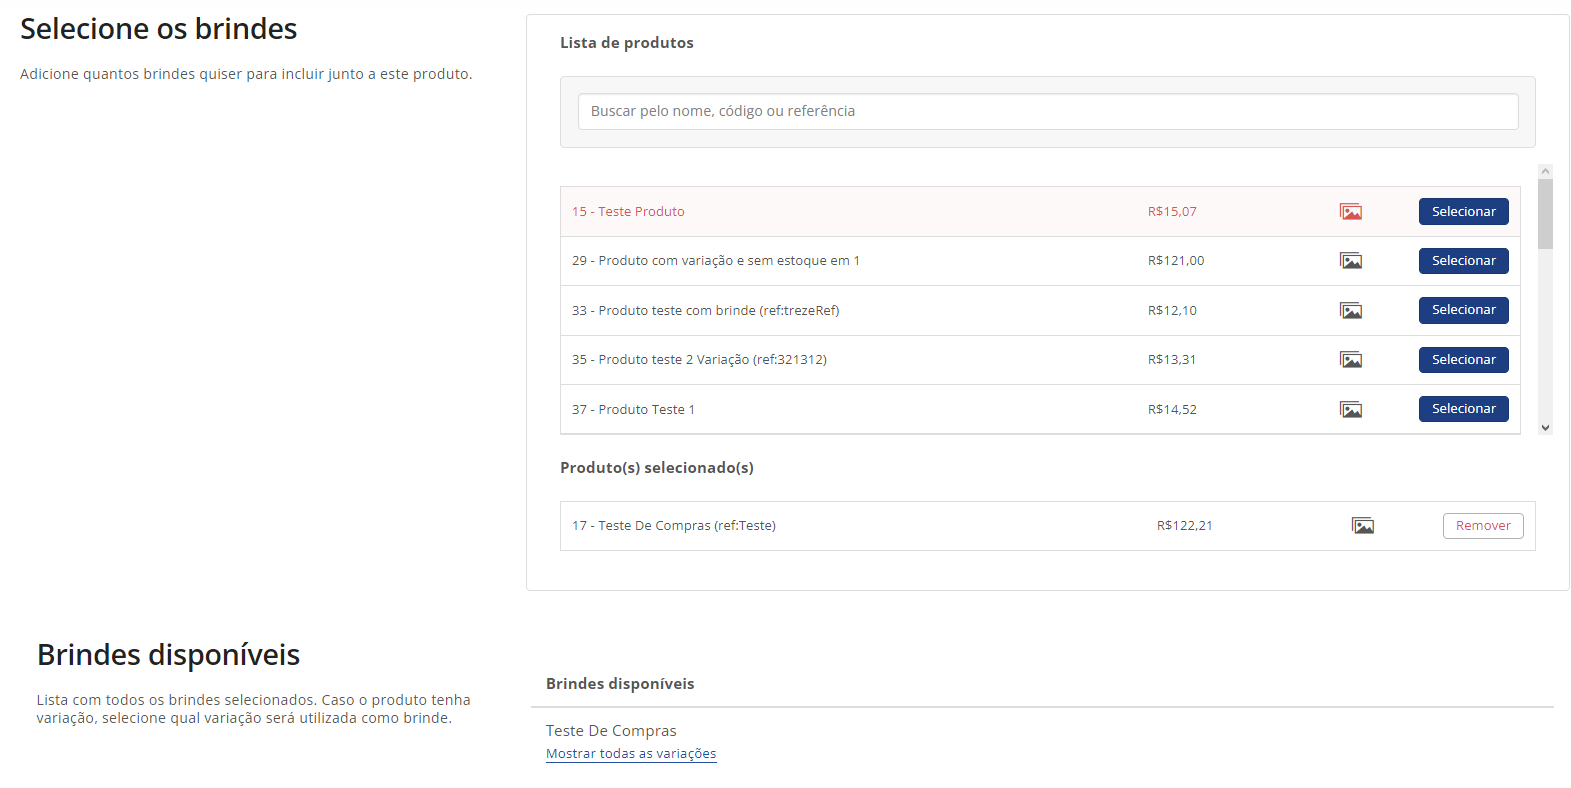Click '35 - Produto teste 2 Variação (ref:321312)'
Viewport: 1571px width, 788px height.
tap(699, 360)
